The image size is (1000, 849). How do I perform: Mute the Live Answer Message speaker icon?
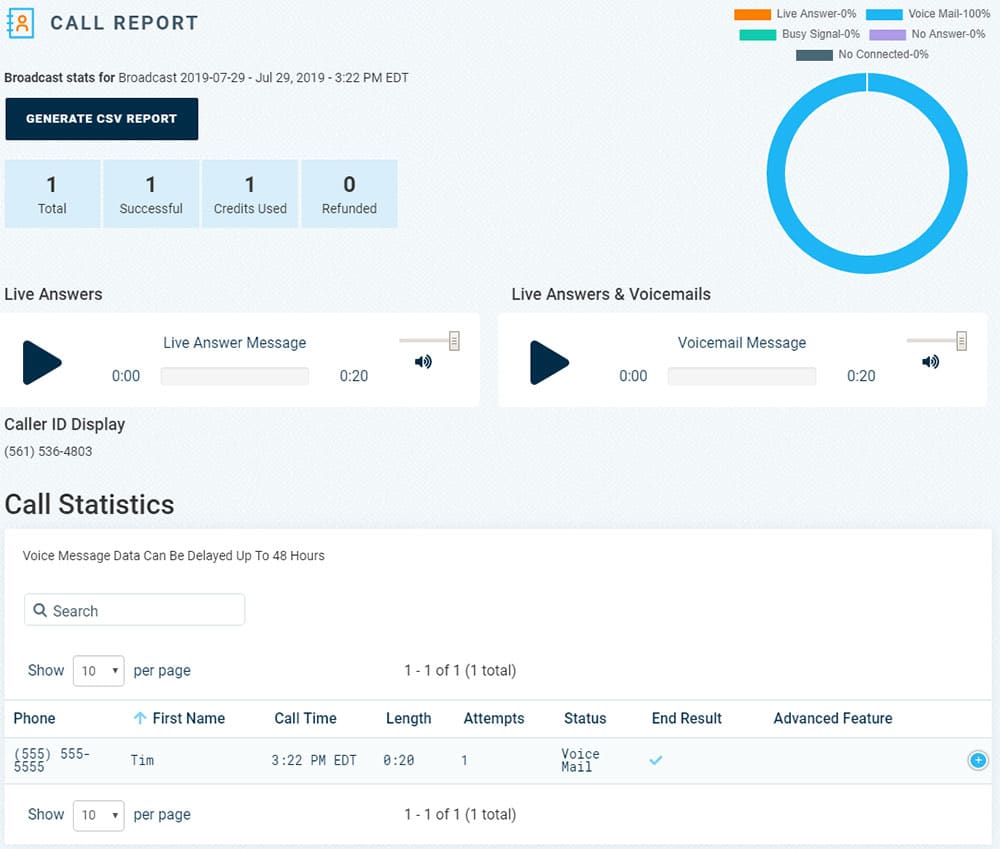[423, 362]
